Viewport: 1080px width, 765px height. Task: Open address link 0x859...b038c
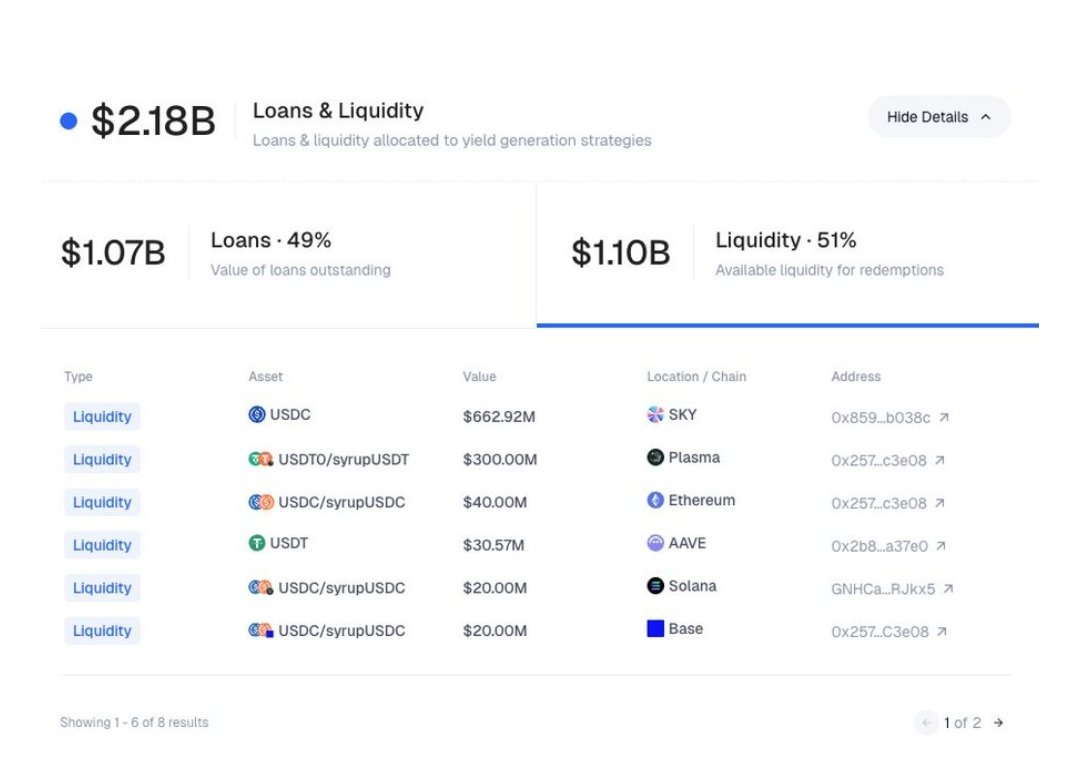pyautogui.click(x=880, y=418)
